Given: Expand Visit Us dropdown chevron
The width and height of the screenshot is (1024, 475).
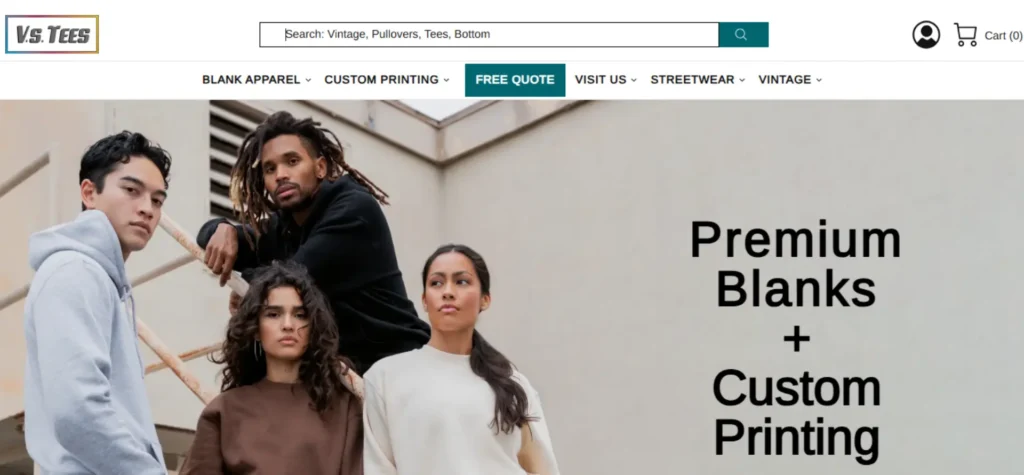Looking at the screenshot, I should pos(633,80).
